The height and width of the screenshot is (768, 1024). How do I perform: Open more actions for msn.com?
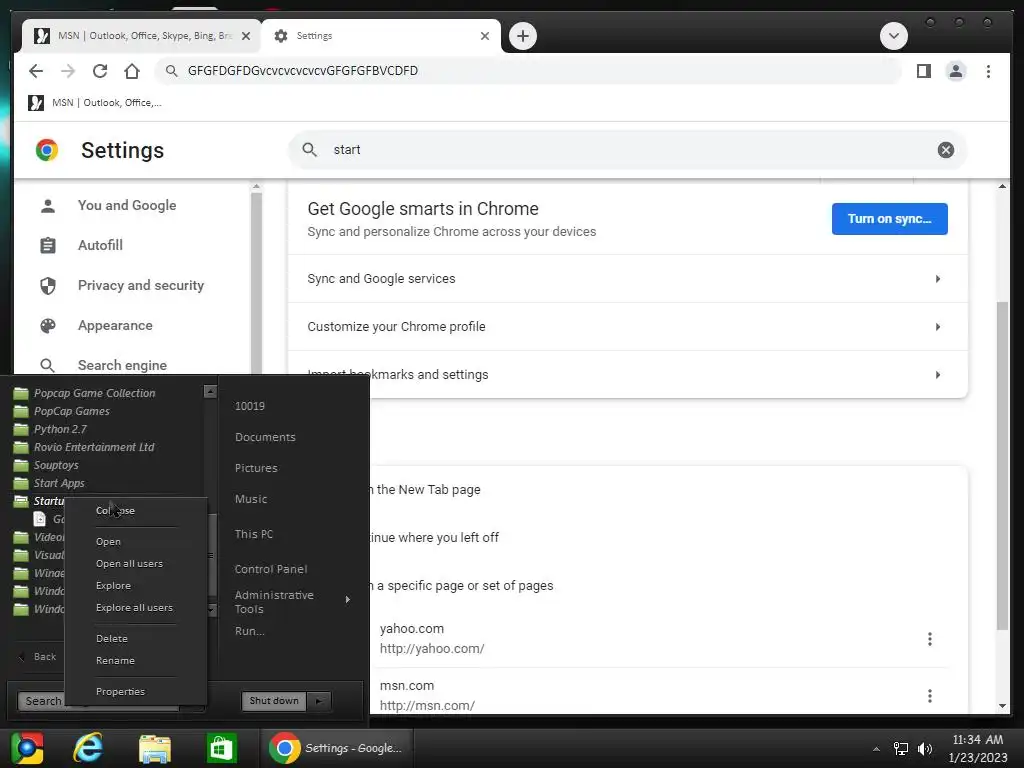[929, 696]
